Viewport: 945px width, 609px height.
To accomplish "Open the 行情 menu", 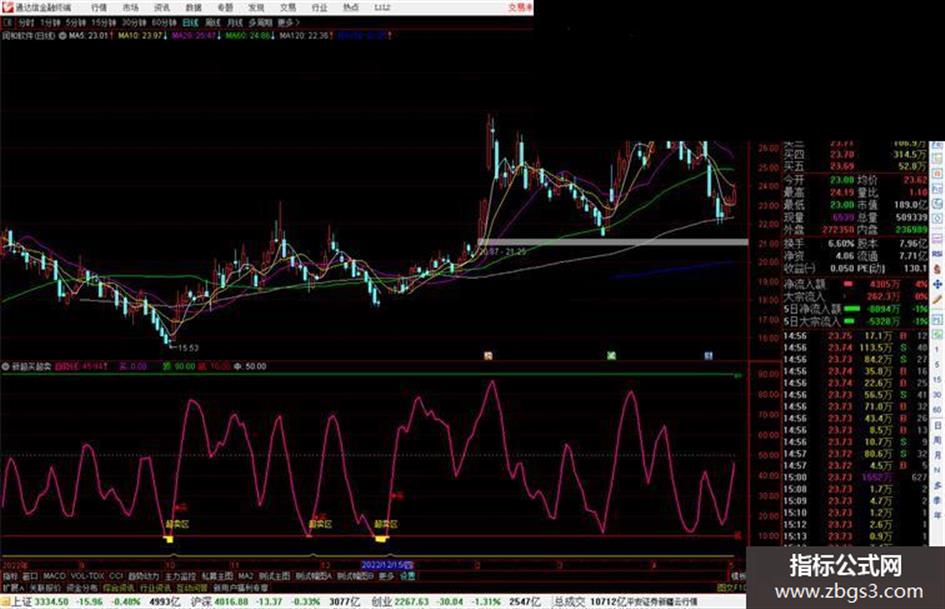I will click(x=99, y=8).
